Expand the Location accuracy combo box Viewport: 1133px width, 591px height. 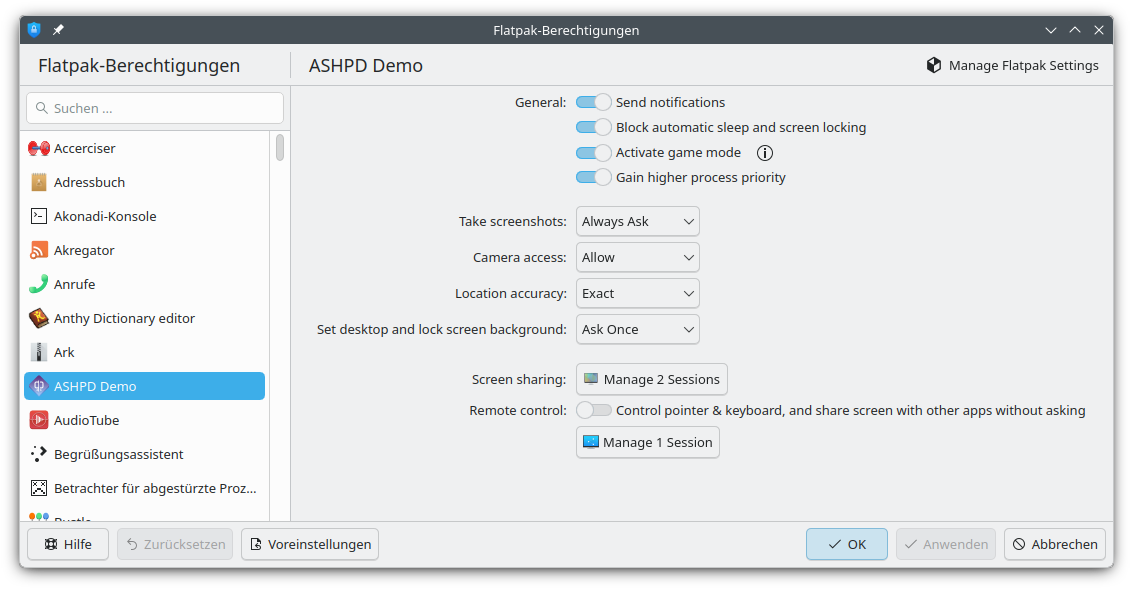pos(637,293)
